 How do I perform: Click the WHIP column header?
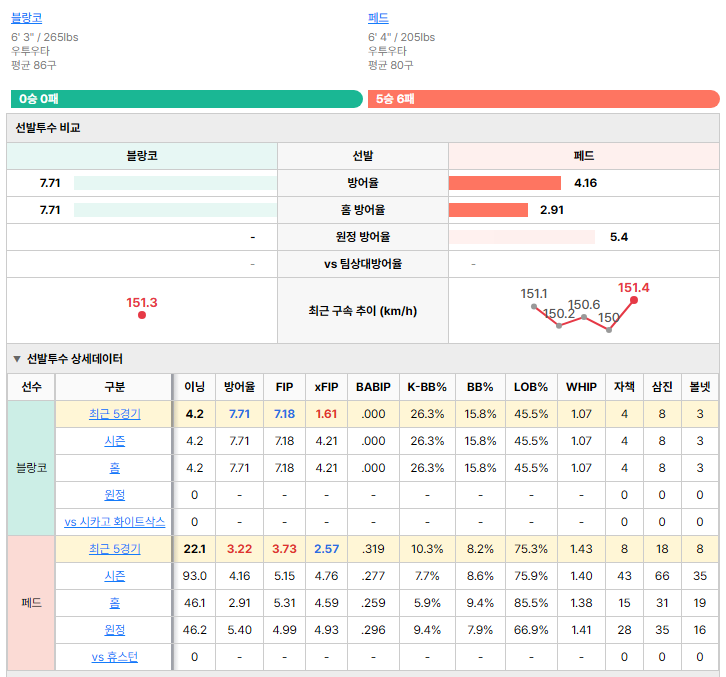pyautogui.click(x=581, y=387)
